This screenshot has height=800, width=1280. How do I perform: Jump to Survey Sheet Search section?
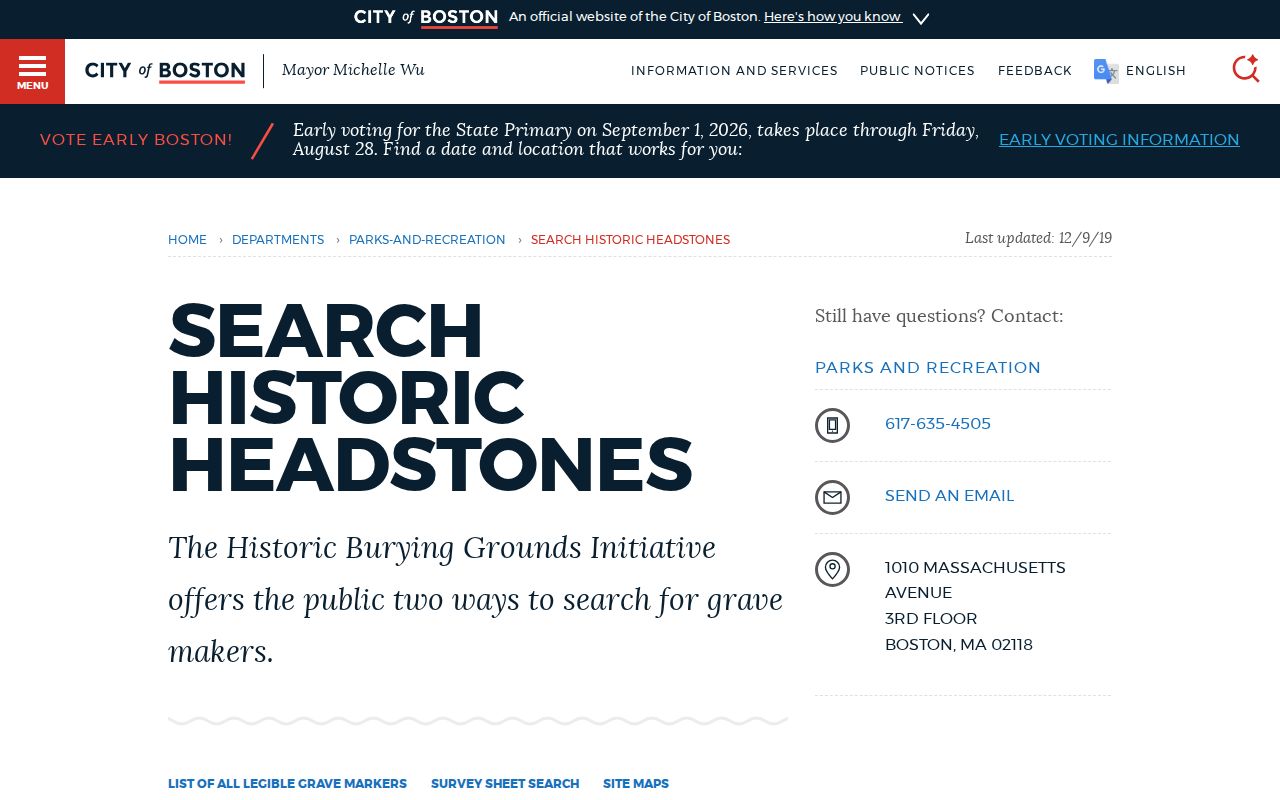click(x=505, y=784)
